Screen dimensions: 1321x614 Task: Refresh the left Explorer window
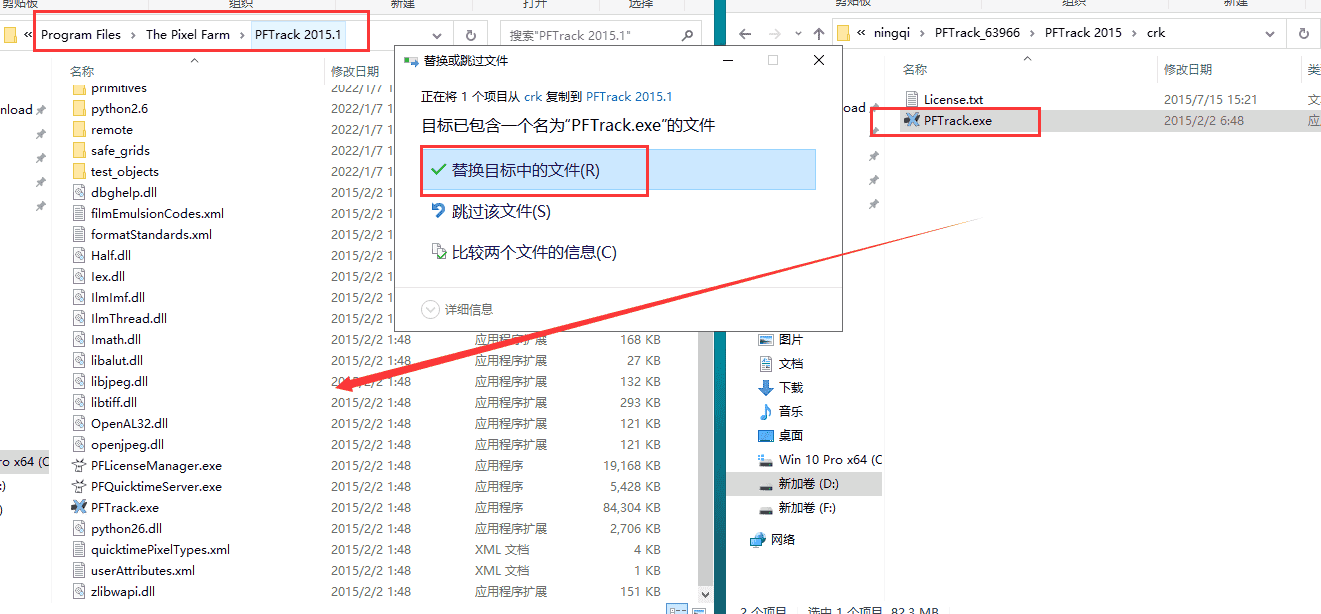[472, 35]
